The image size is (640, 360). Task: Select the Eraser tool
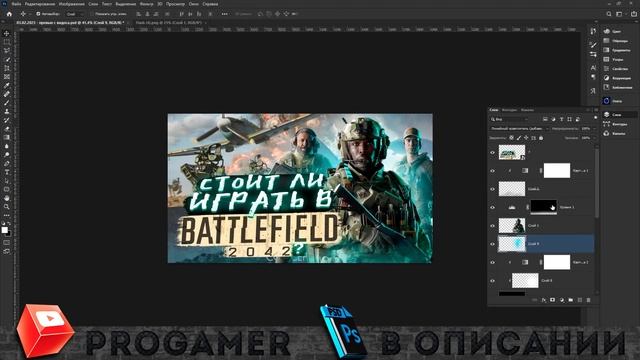pyautogui.click(x=7, y=129)
